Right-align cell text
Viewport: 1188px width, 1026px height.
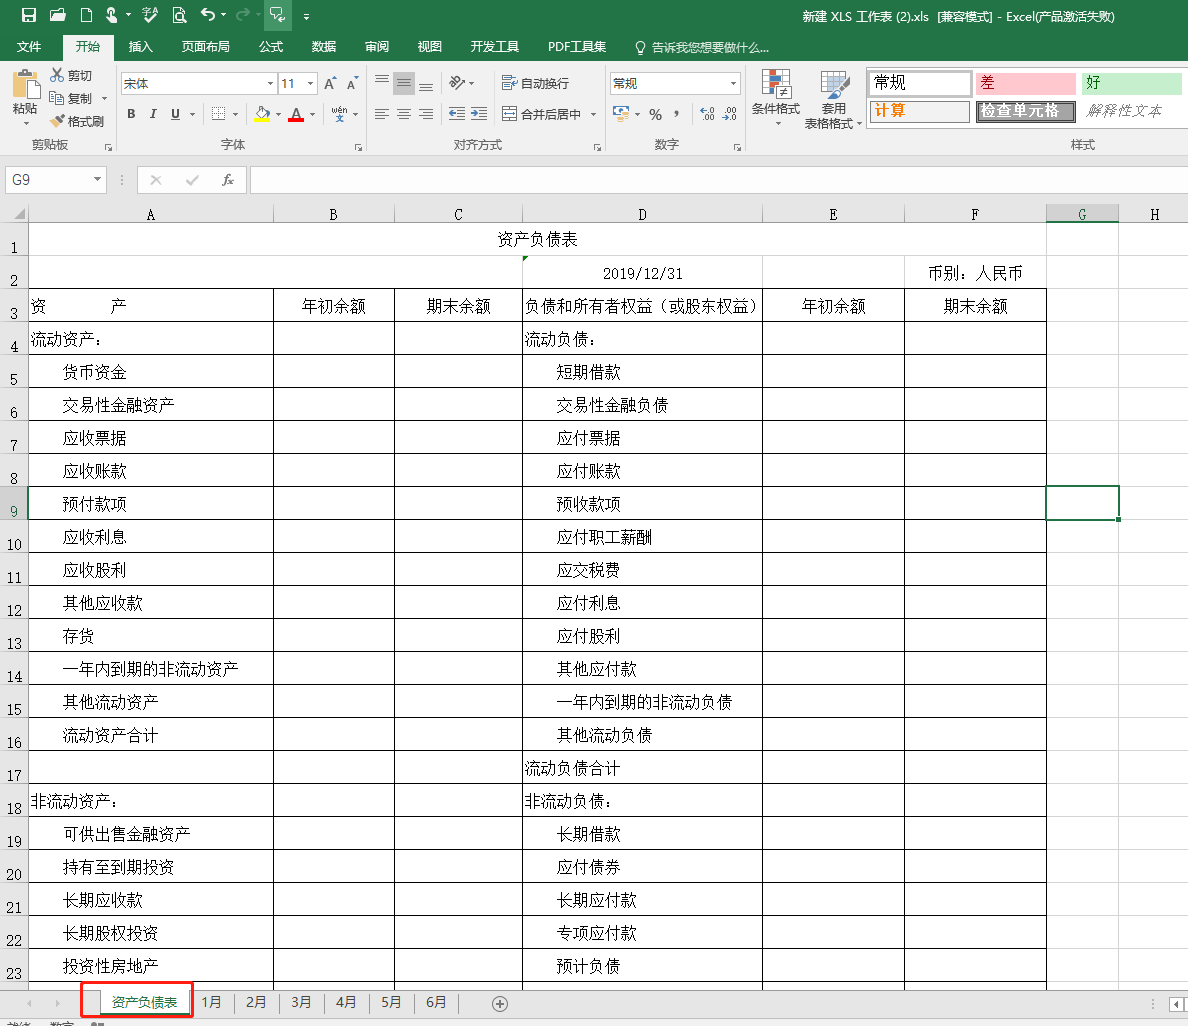tap(427, 114)
